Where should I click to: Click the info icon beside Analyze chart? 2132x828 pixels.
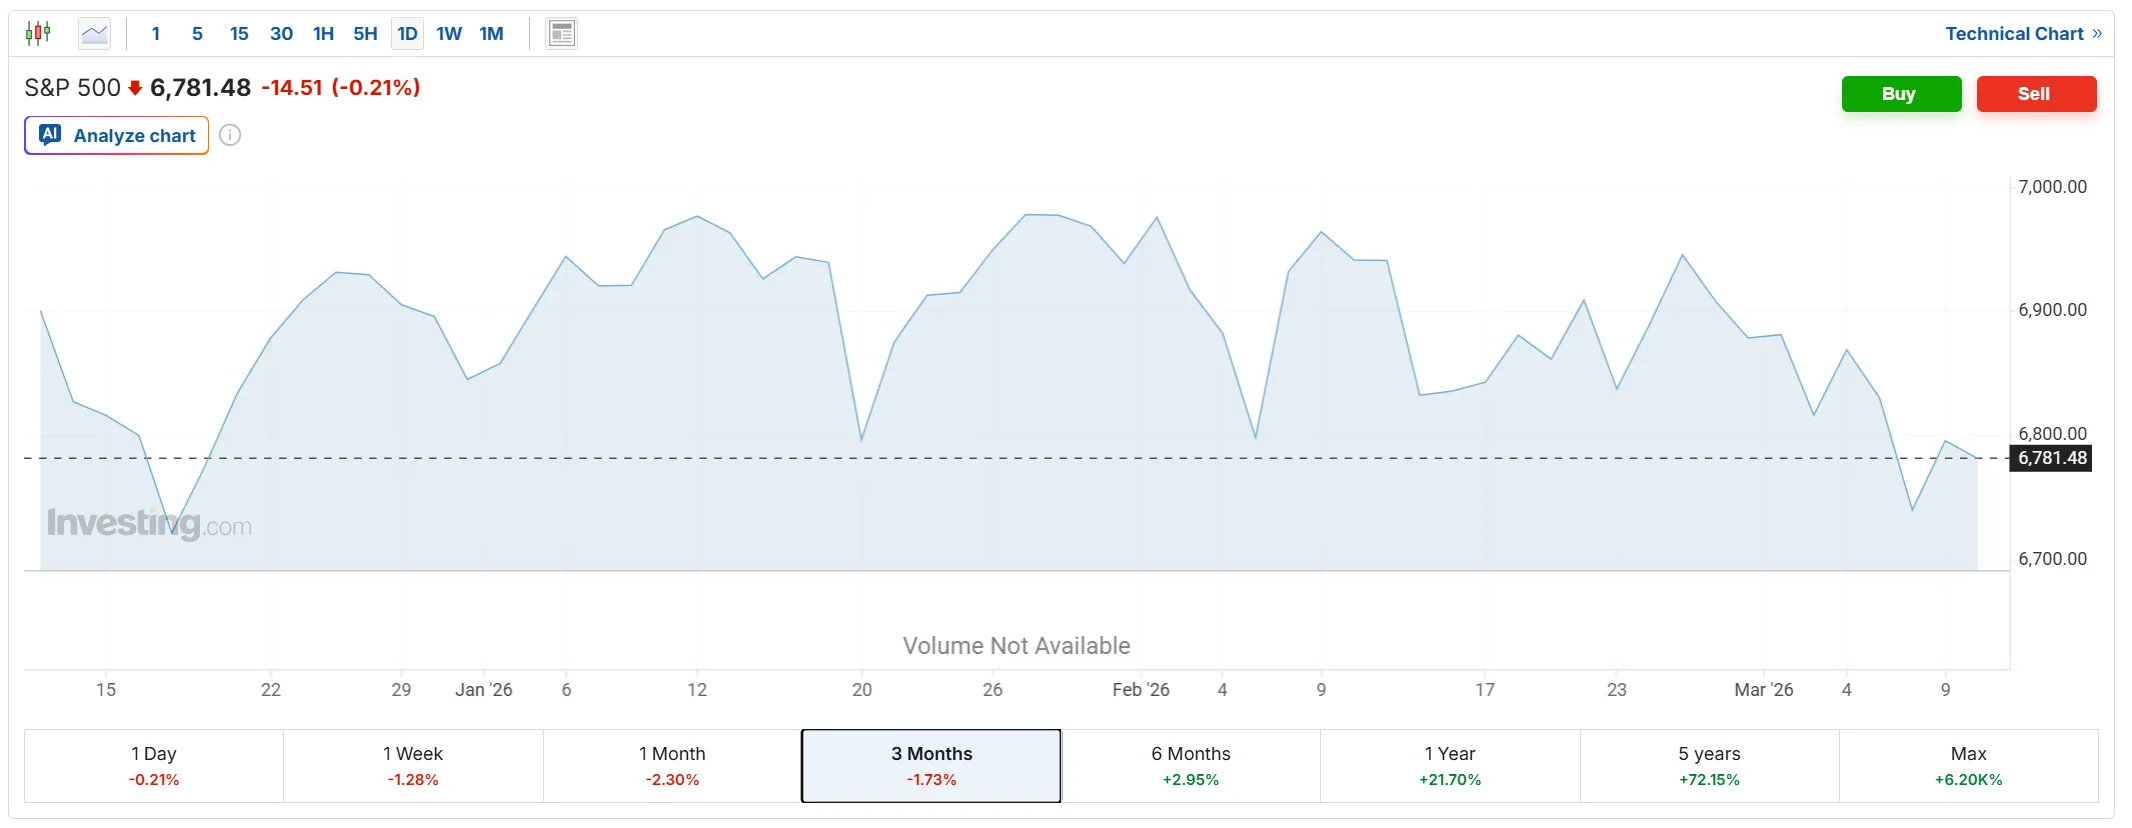(x=230, y=135)
